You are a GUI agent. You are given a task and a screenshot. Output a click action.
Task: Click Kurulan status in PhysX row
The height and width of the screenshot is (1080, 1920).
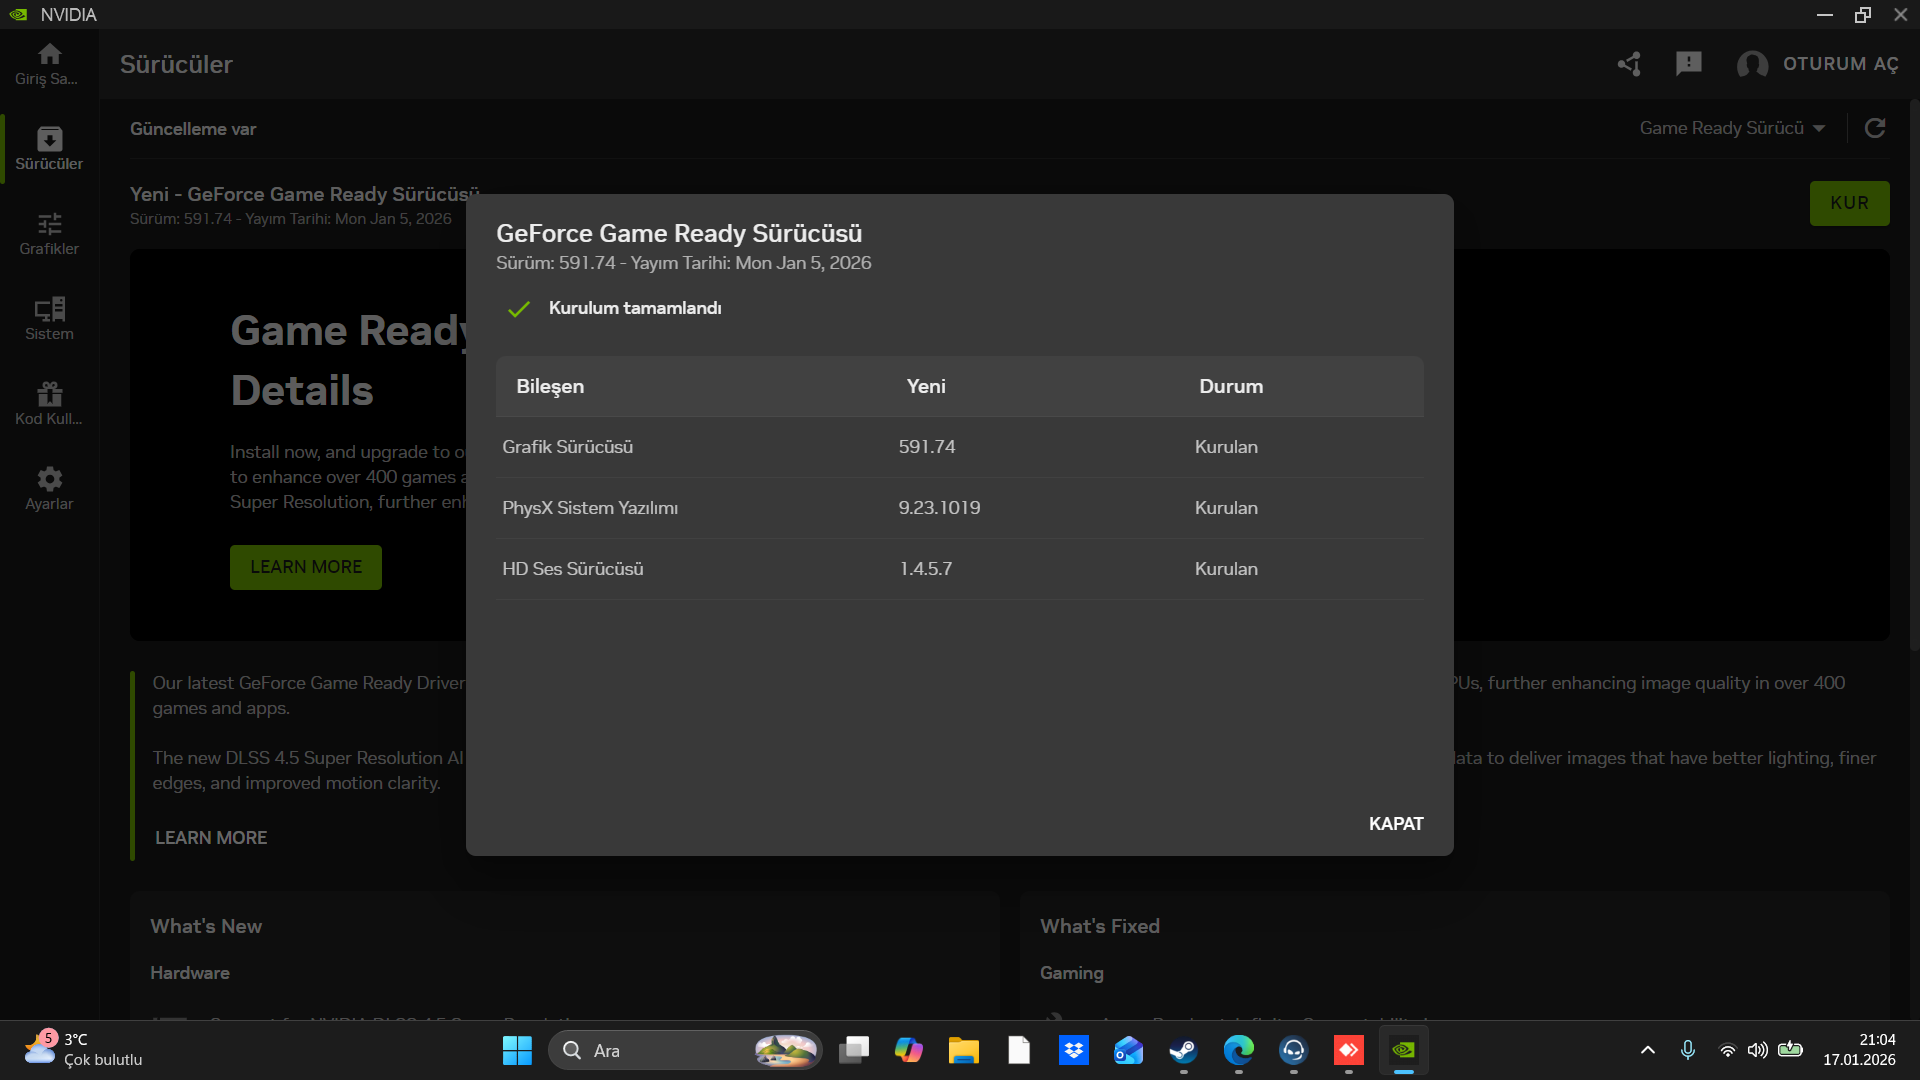point(1226,508)
